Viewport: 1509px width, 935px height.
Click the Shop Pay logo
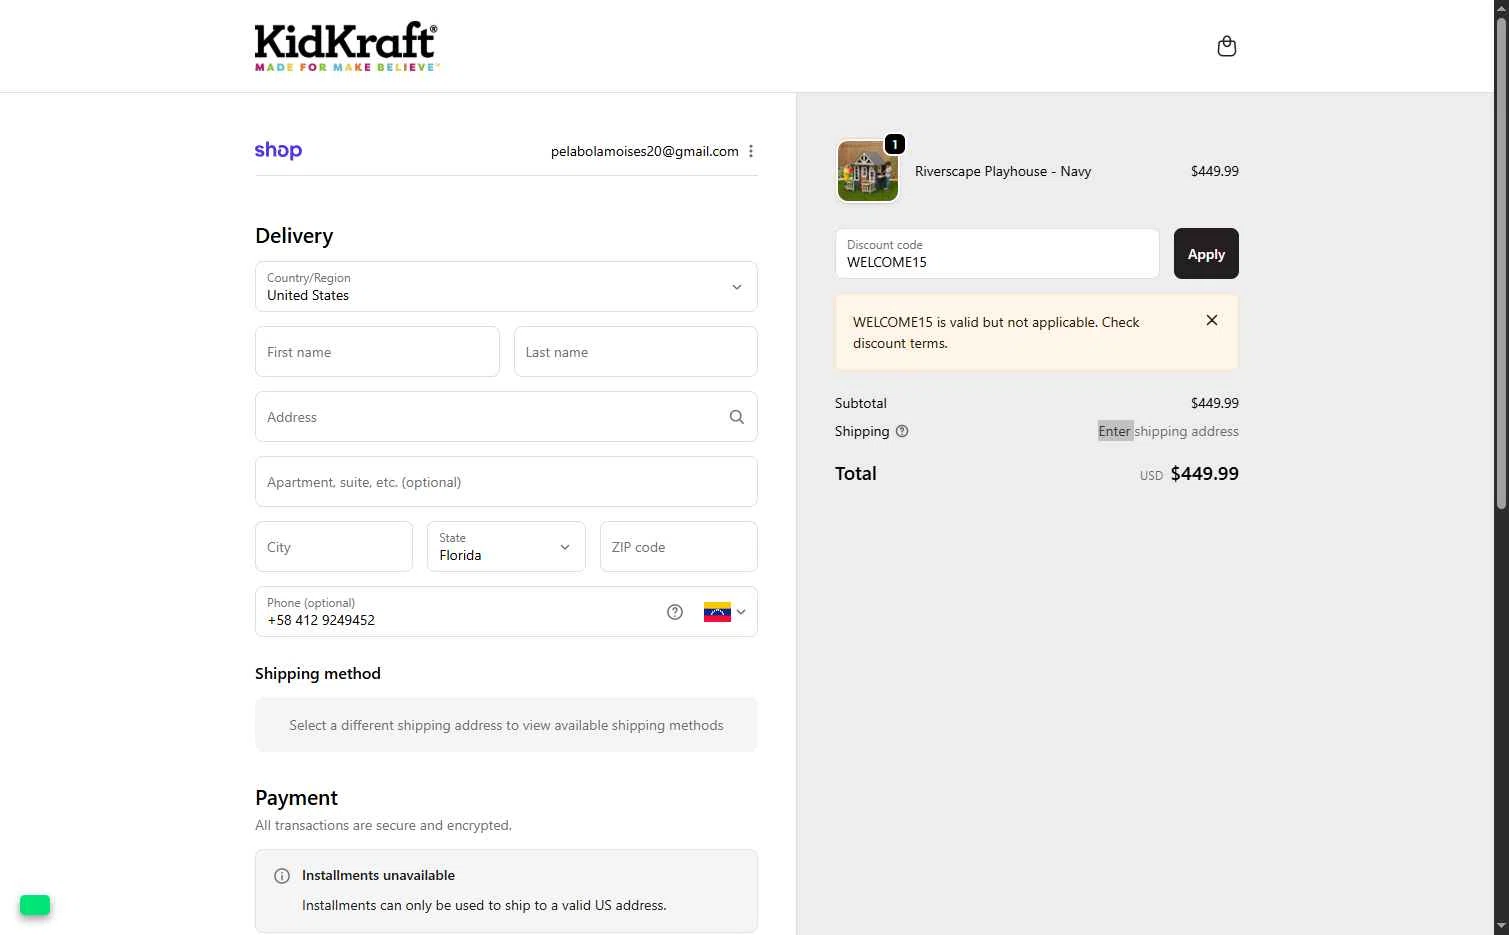[278, 150]
